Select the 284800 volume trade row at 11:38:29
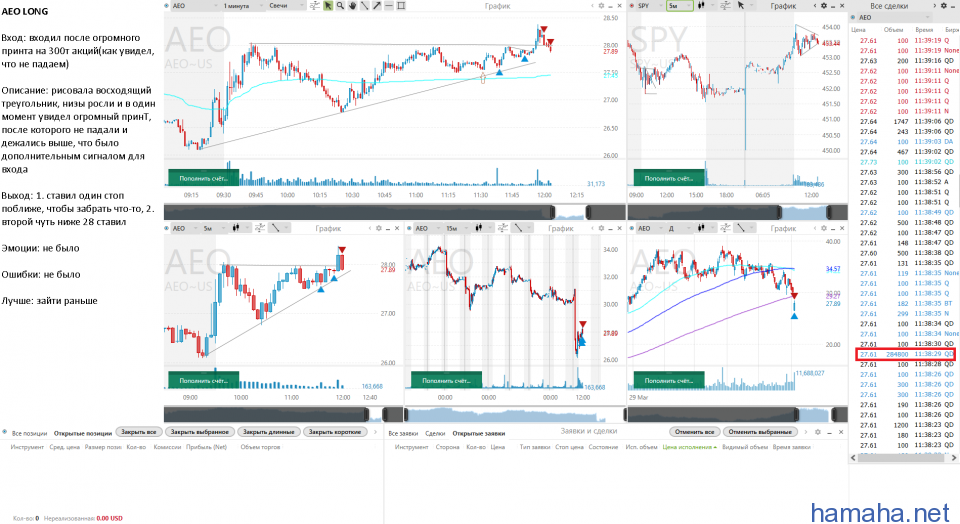960x524 pixels. 905,354
